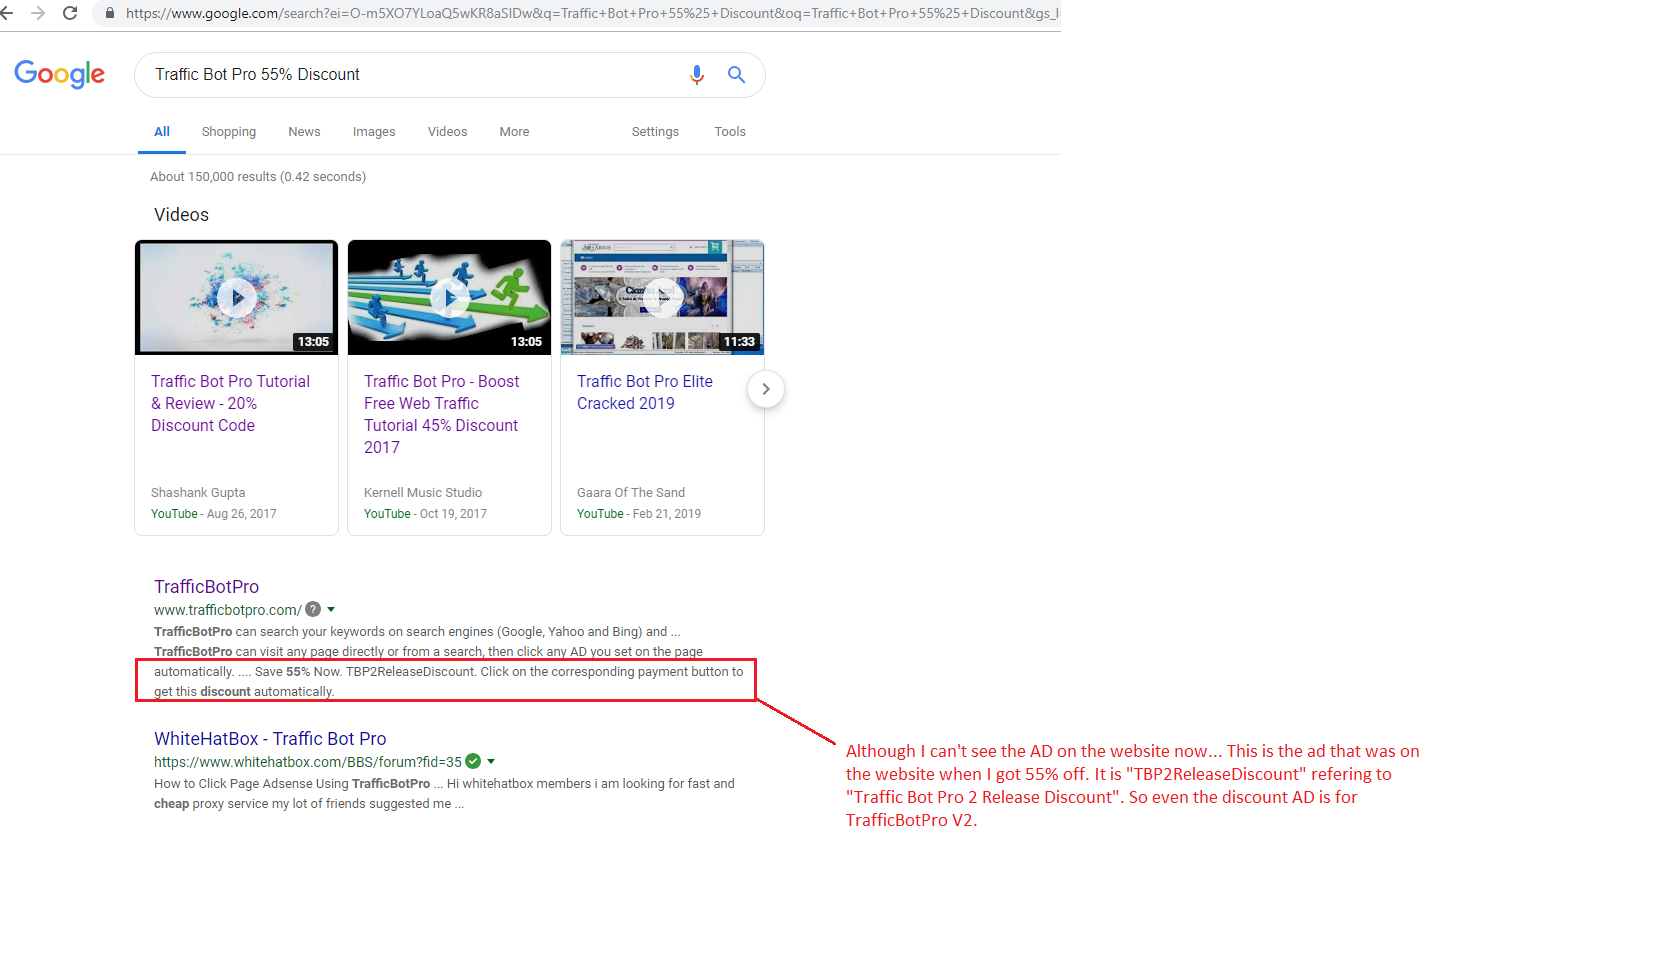Switch to the Shopping tab
The height and width of the screenshot is (964, 1657).
tap(228, 132)
